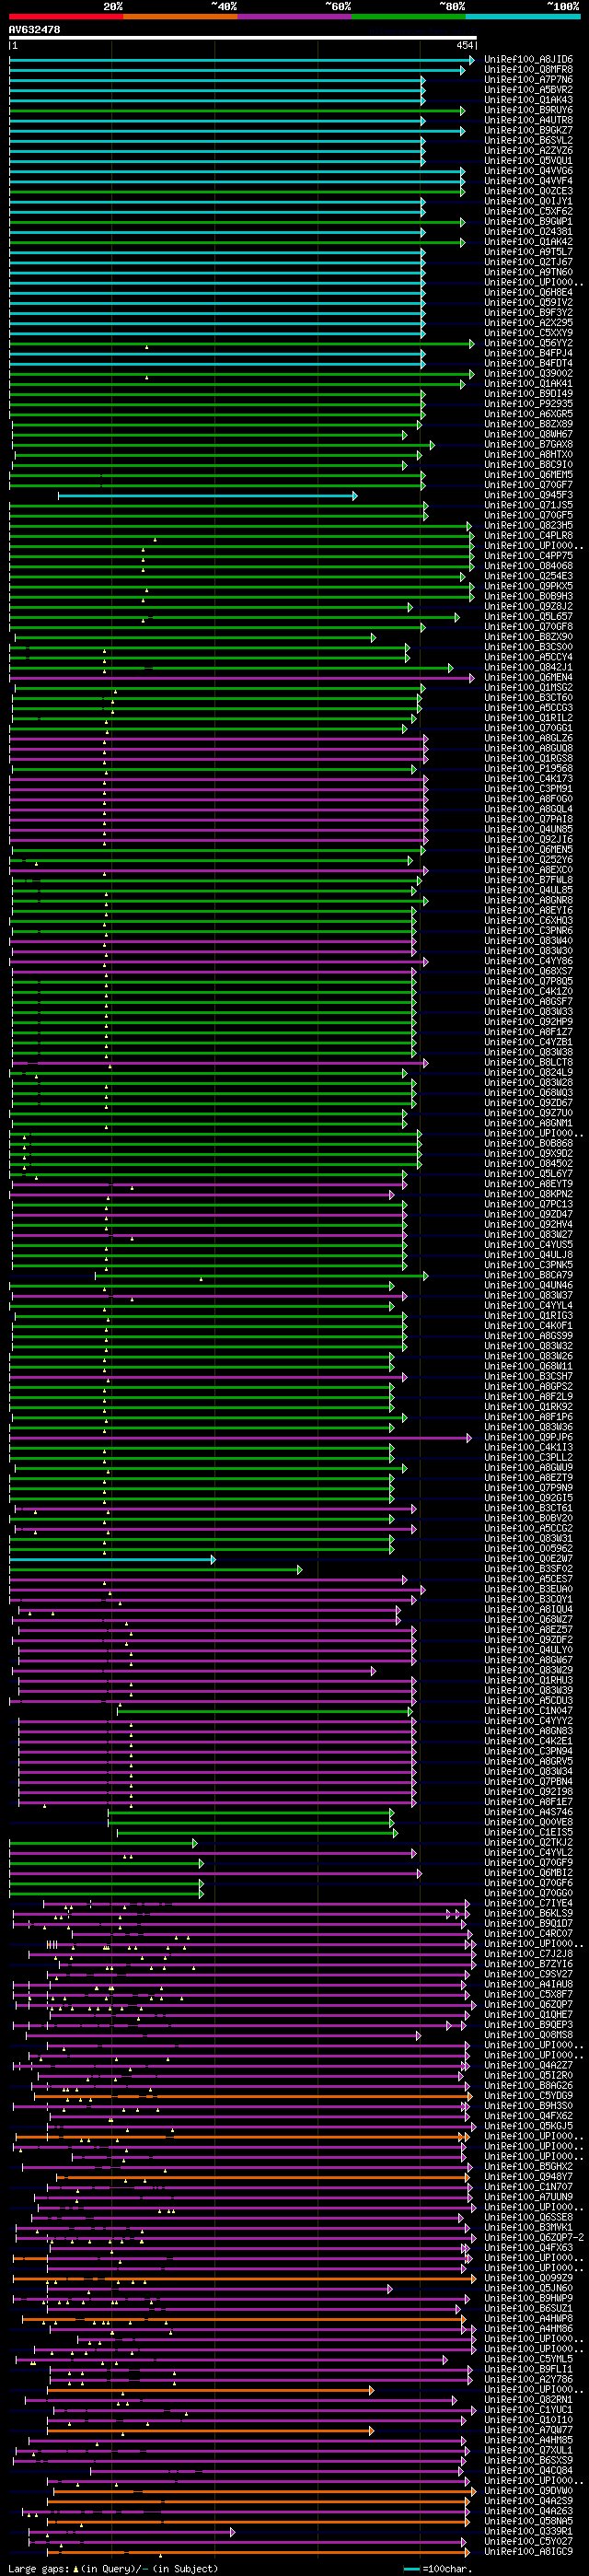Click query end position 454

point(465,46)
